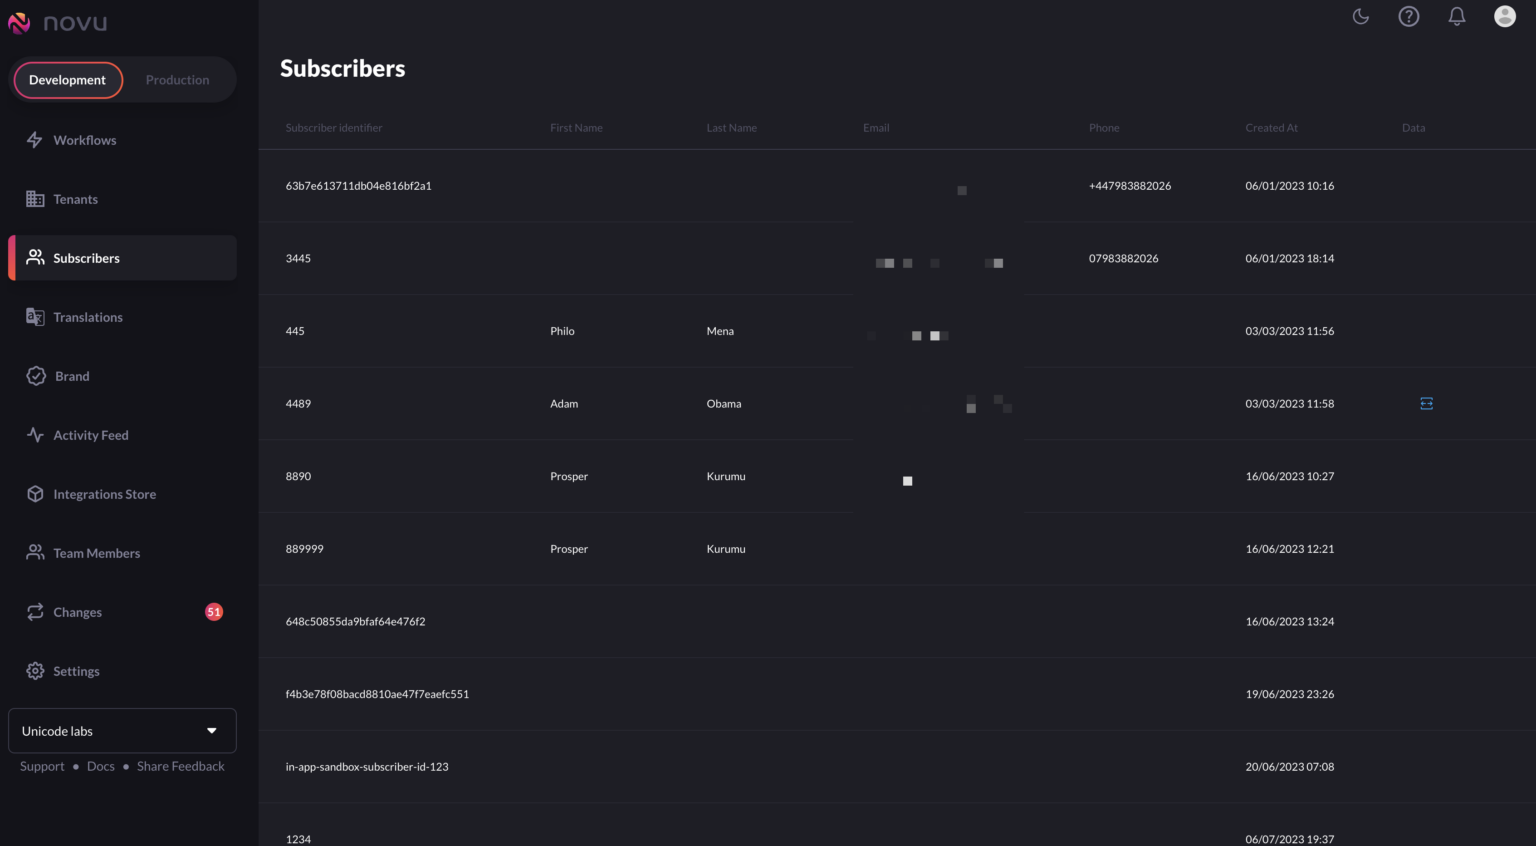Open the notifications bell

[x=1456, y=16]
